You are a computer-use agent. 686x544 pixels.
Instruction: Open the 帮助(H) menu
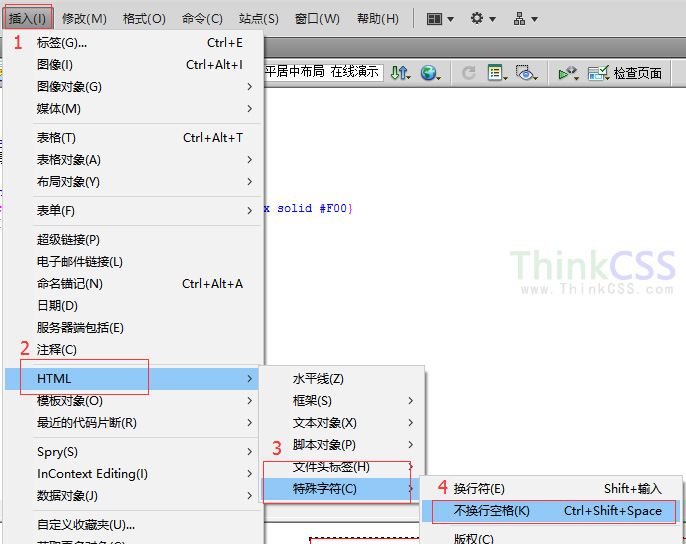[x=378, y=19]
